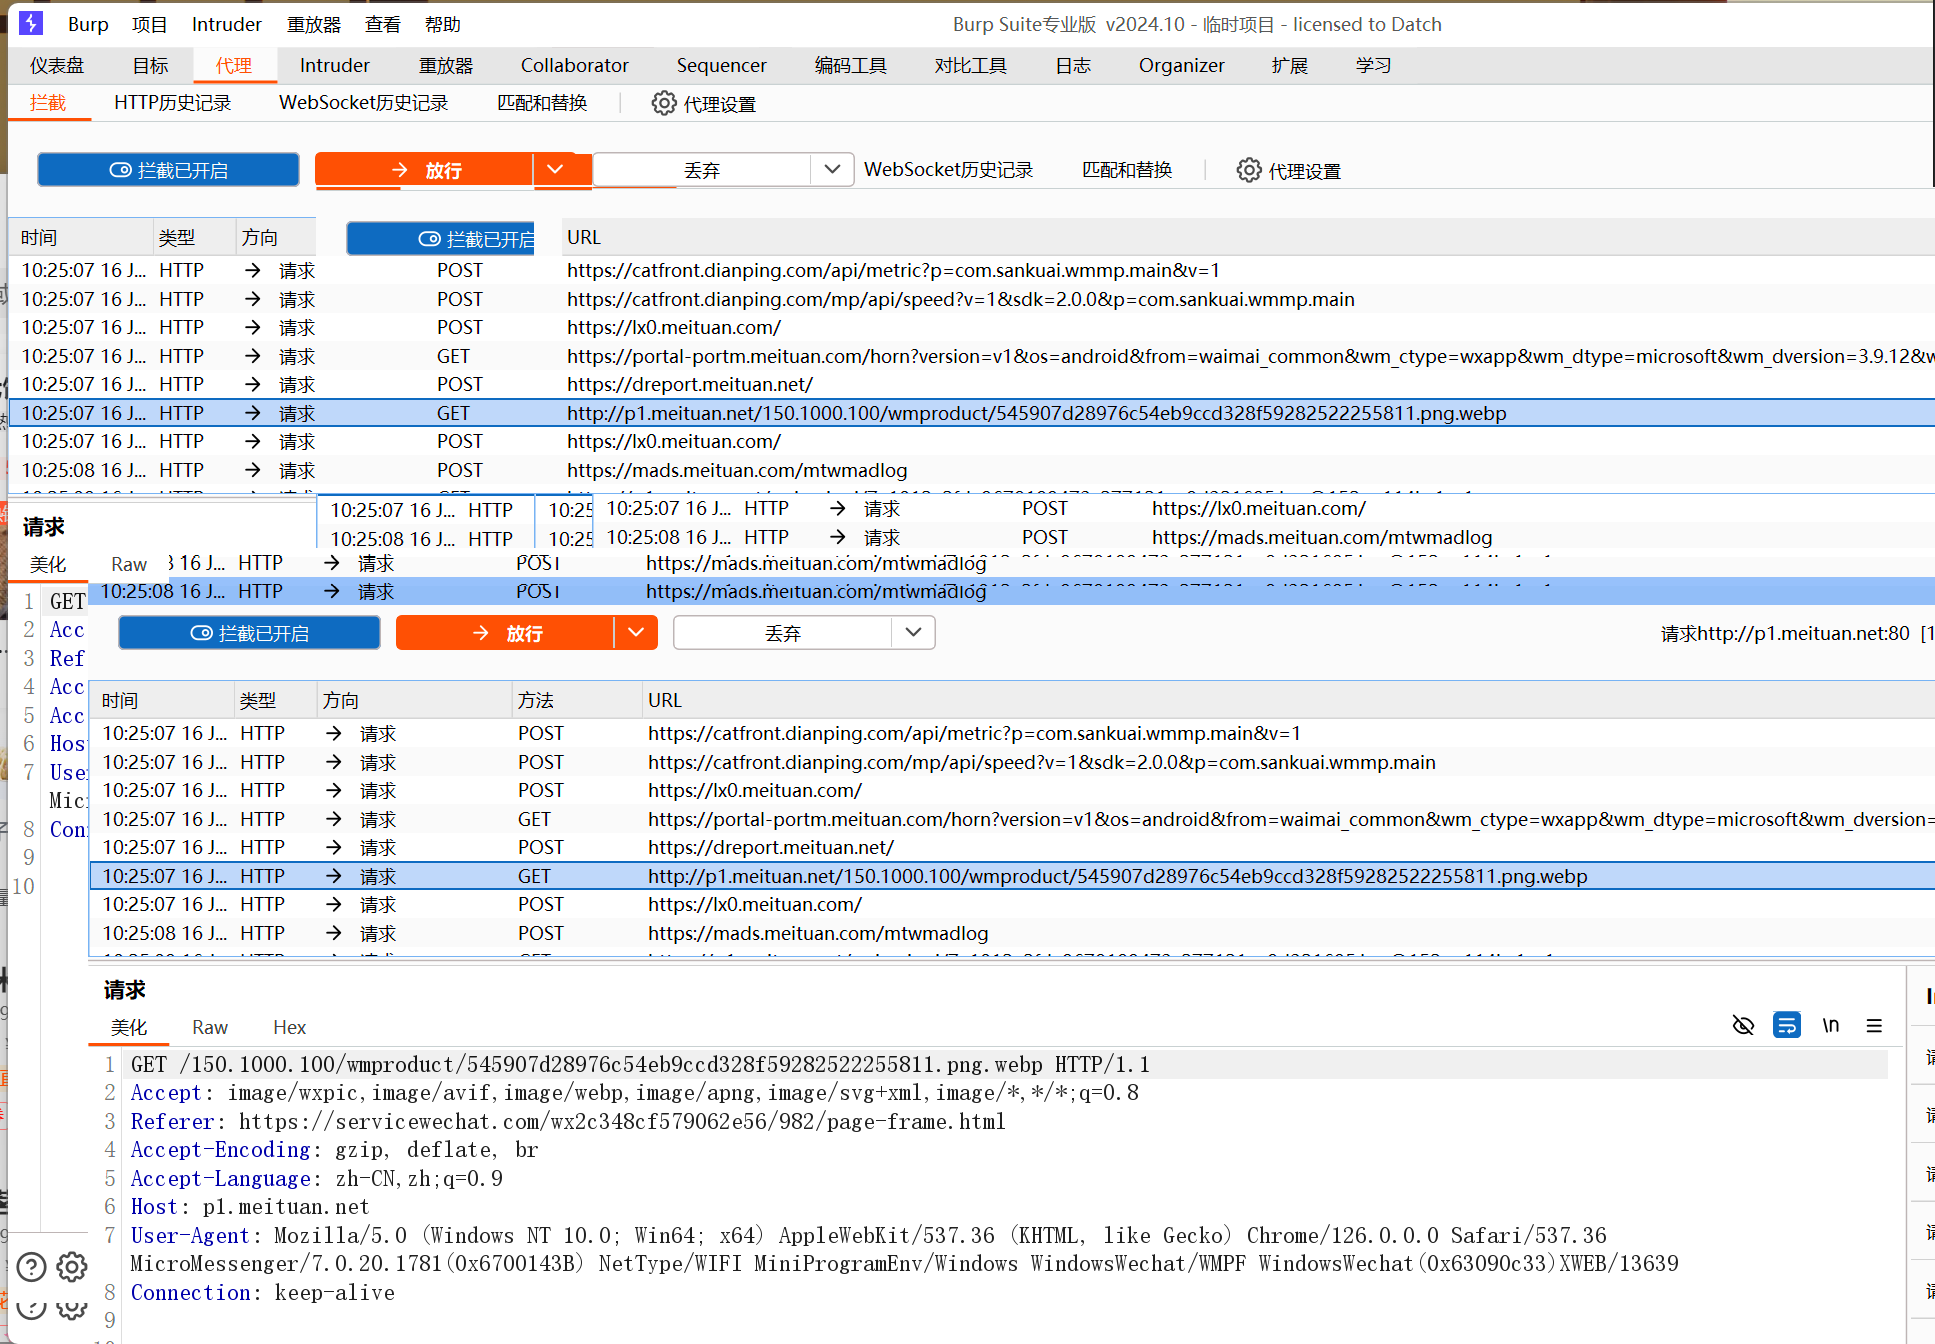Open the 帮助 menu in menu bar
This screenshot has height=1344, width=1935.
point(442,24)
